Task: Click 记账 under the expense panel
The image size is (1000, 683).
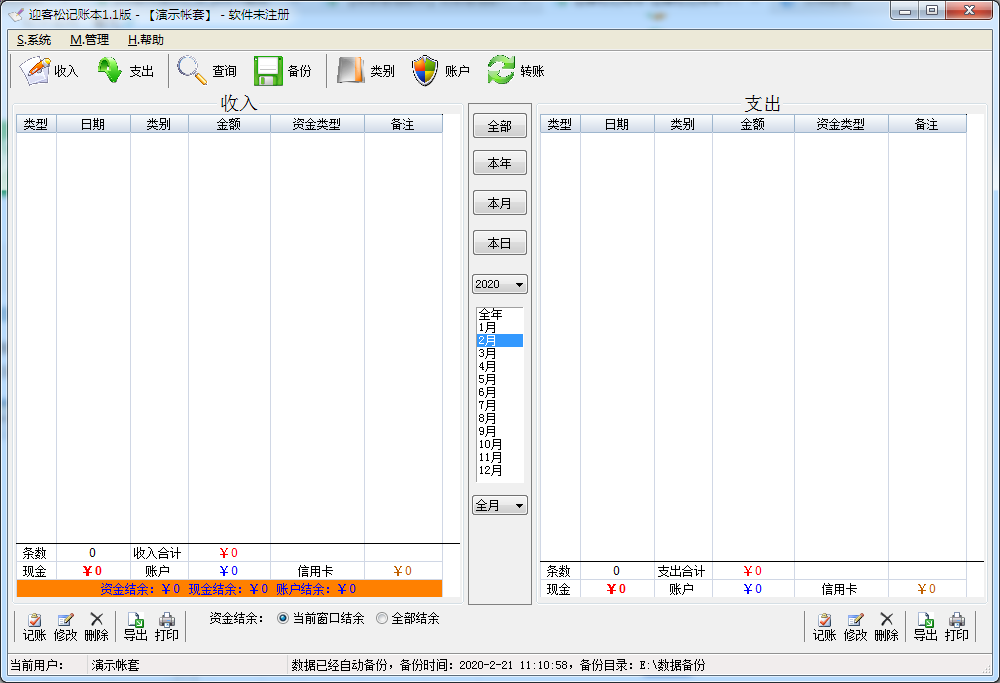Action: (824, 628)
